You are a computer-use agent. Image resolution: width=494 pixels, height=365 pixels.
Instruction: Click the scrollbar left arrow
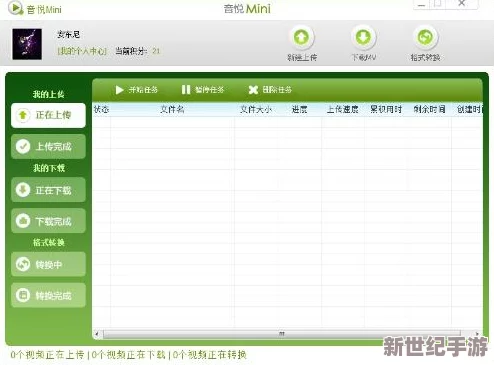tap(97, 333)
